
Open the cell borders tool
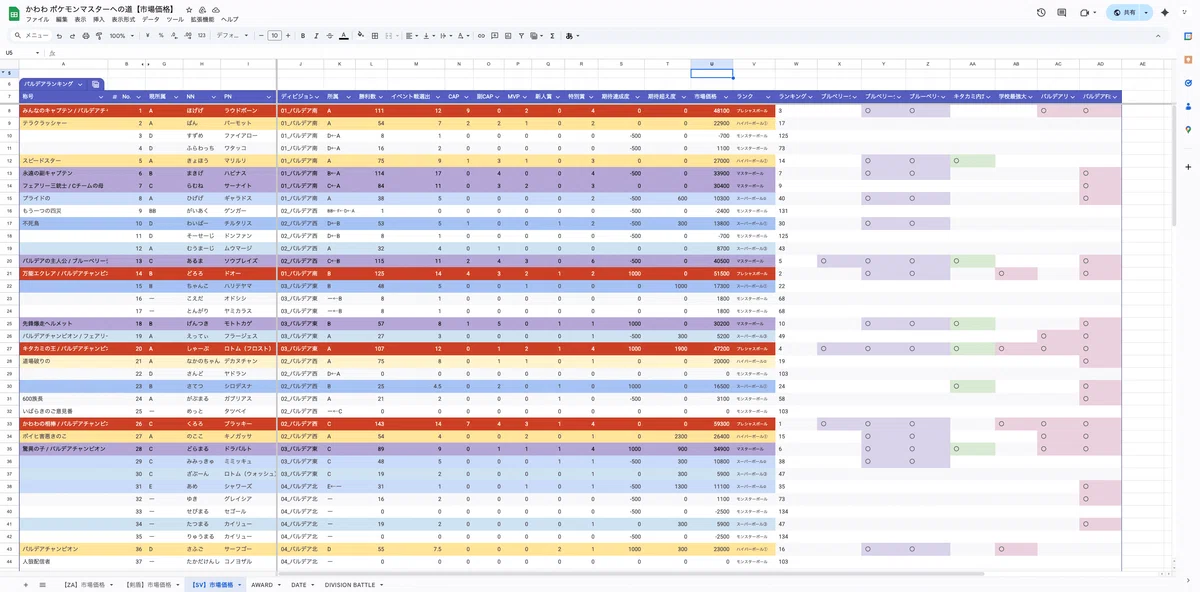374,35
